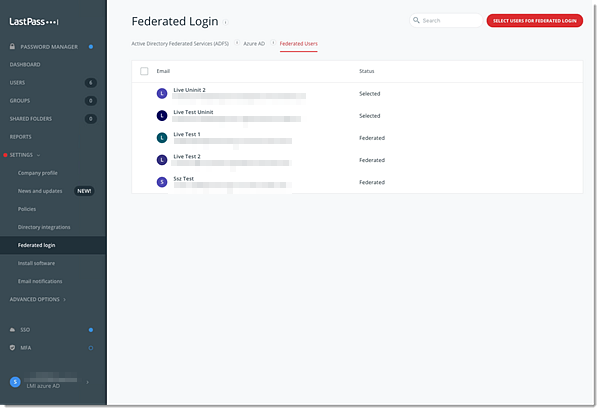This screenshot has height=411, width=600.
Task: Open the Azure AD tab
Action: [254, 44]
